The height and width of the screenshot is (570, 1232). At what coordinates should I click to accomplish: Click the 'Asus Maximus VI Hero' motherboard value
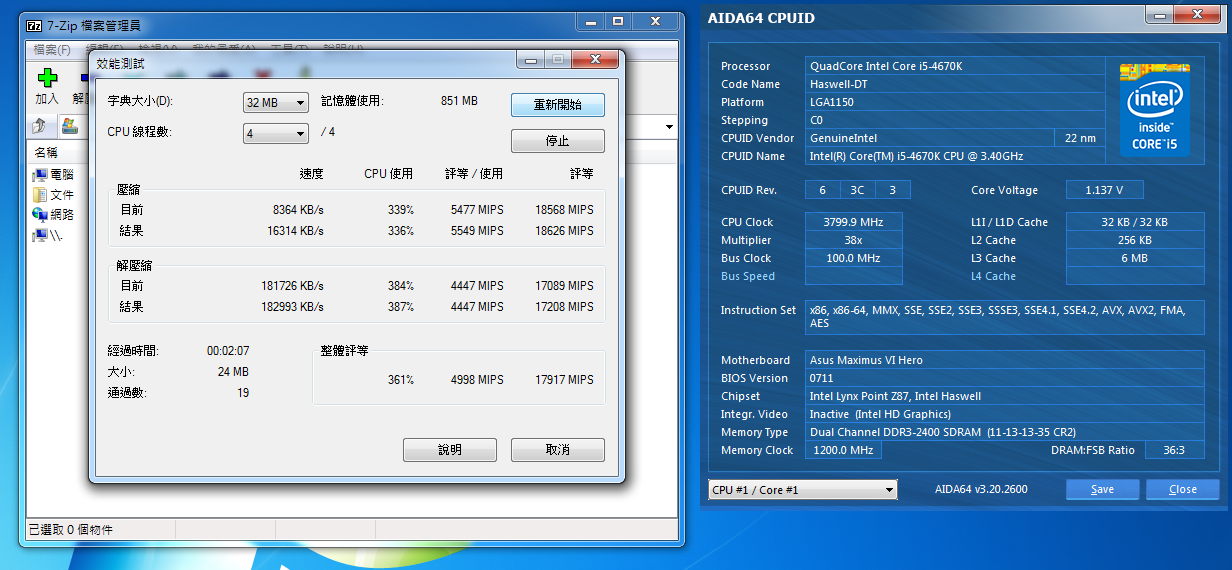[x=866, y=360]
